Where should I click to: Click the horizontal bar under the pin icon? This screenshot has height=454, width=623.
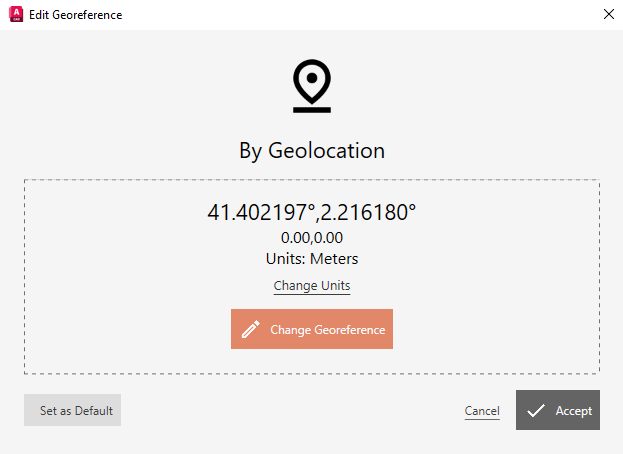312,110
